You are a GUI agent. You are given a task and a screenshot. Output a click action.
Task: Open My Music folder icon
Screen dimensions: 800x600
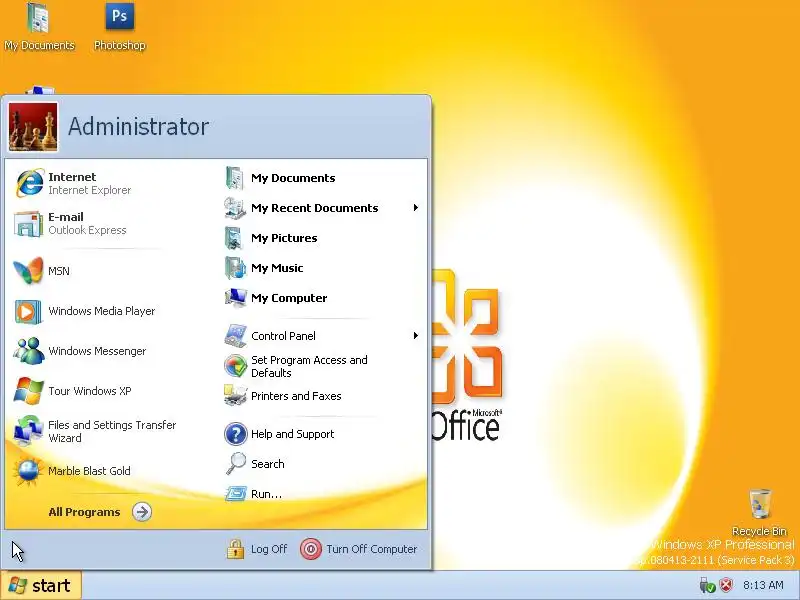[x=235, y=268]
